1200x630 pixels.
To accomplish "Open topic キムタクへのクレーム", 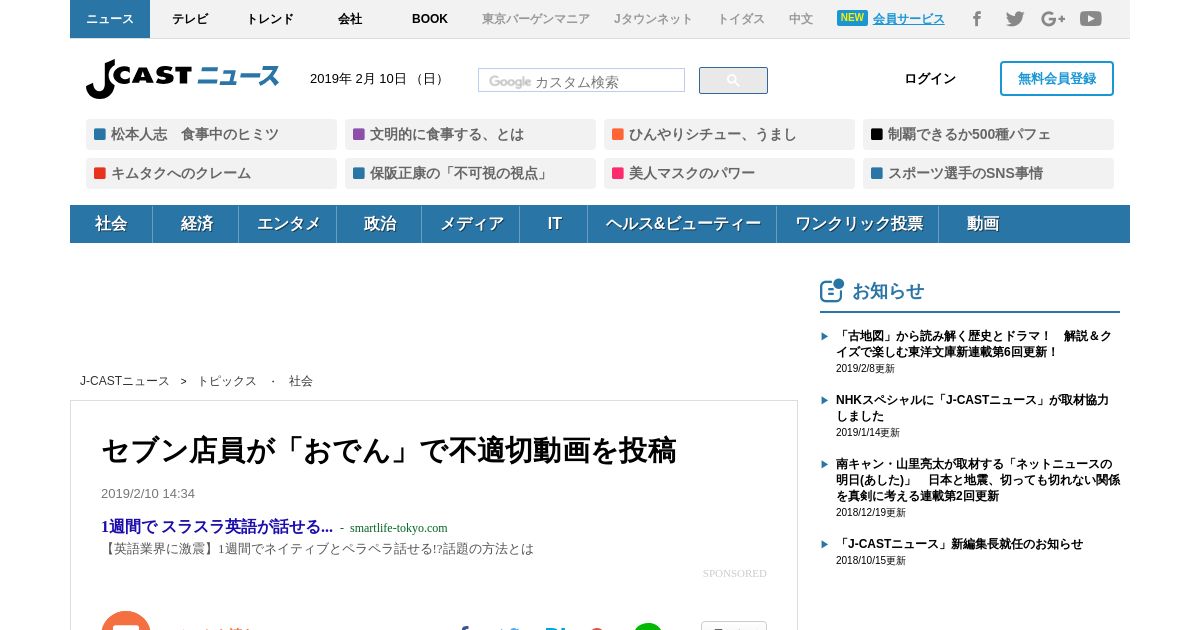I will (x=211, y=173).
